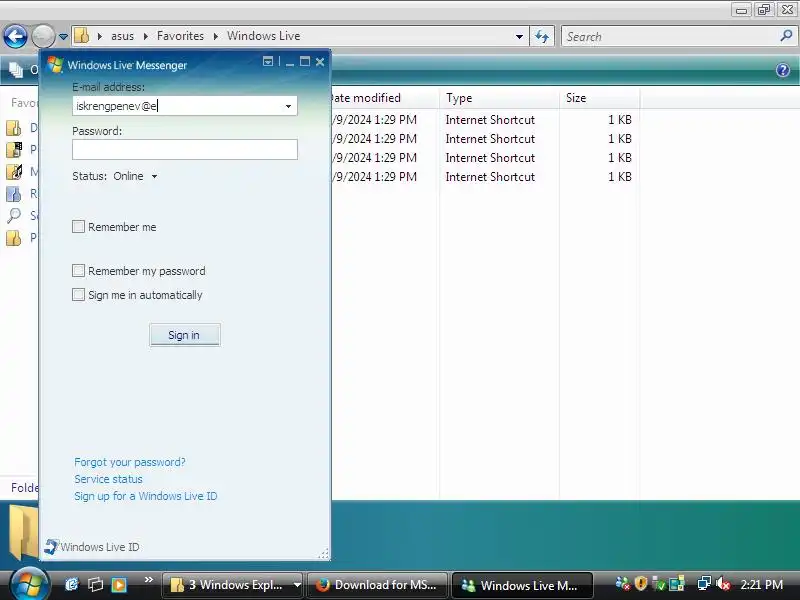800x600 pixels.
Task: Enable Remember me checkbox
Action: click(x=78, y=227)
